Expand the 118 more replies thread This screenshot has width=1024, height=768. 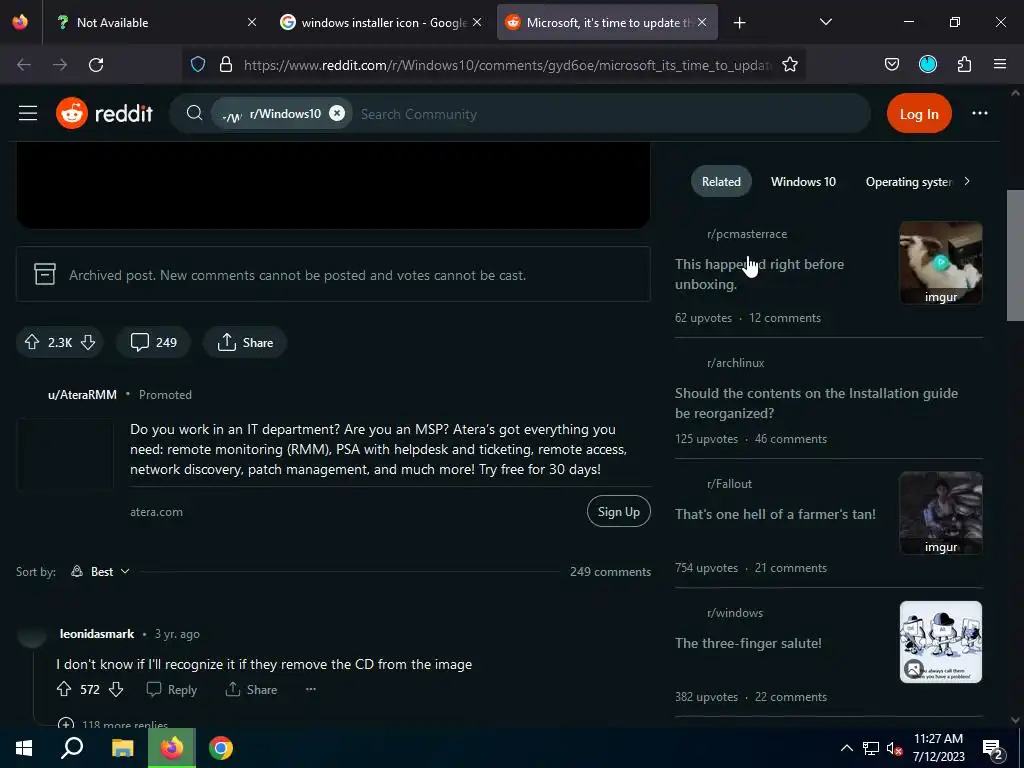(x=113, y=724)
